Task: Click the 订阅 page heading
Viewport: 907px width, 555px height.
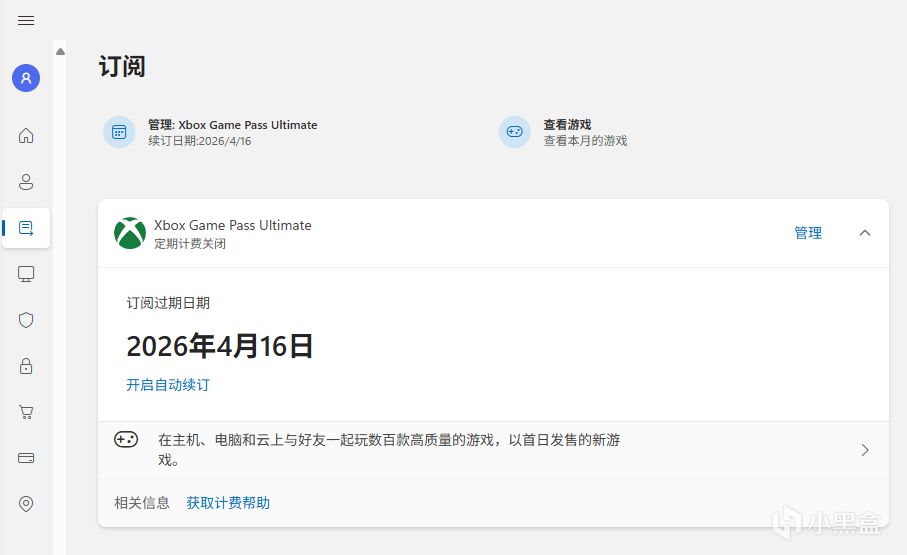Action: click(x=122, y=67)
